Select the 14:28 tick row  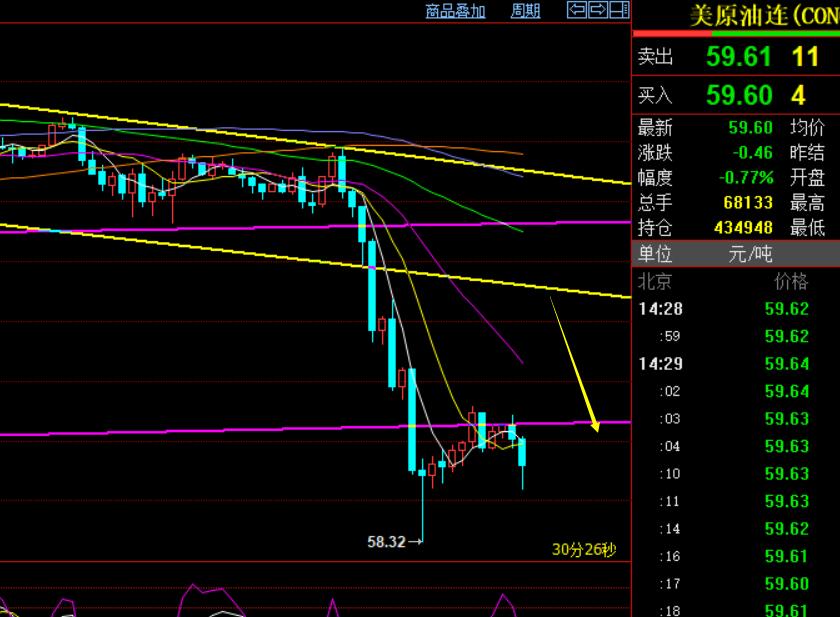[x=736, y=308]
